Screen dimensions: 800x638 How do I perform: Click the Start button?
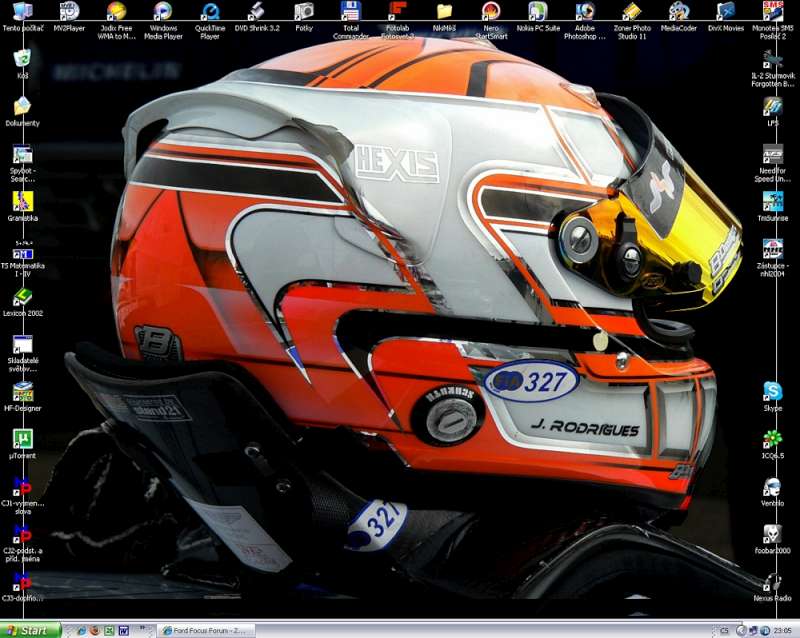[30, 630]
